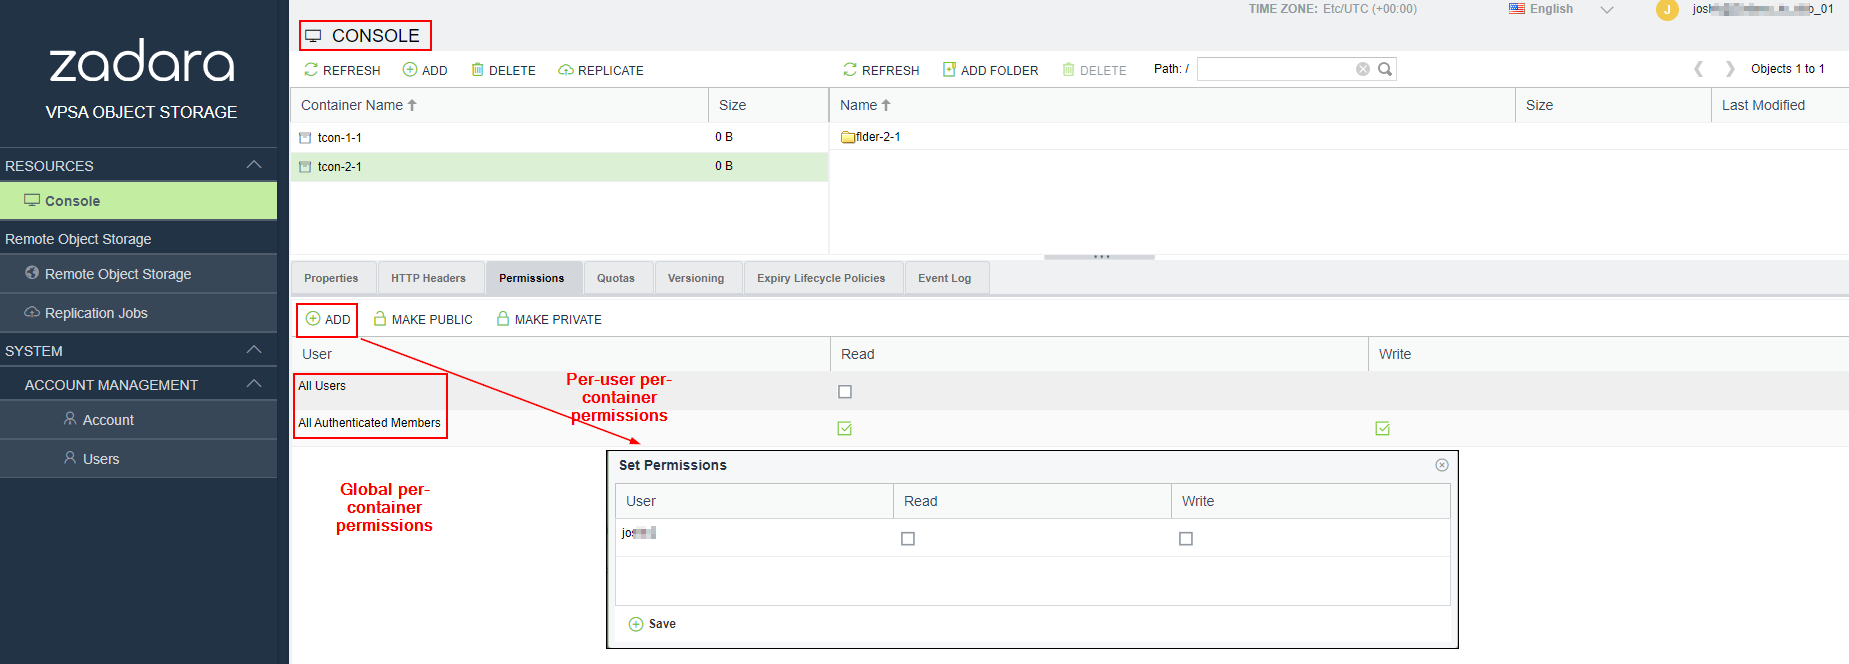Image resolution: width=1849 pixels, height=664 pixels.
Task: Click Remote Object Storage section header
Action: pyautogui.click(x=138, y=239)
